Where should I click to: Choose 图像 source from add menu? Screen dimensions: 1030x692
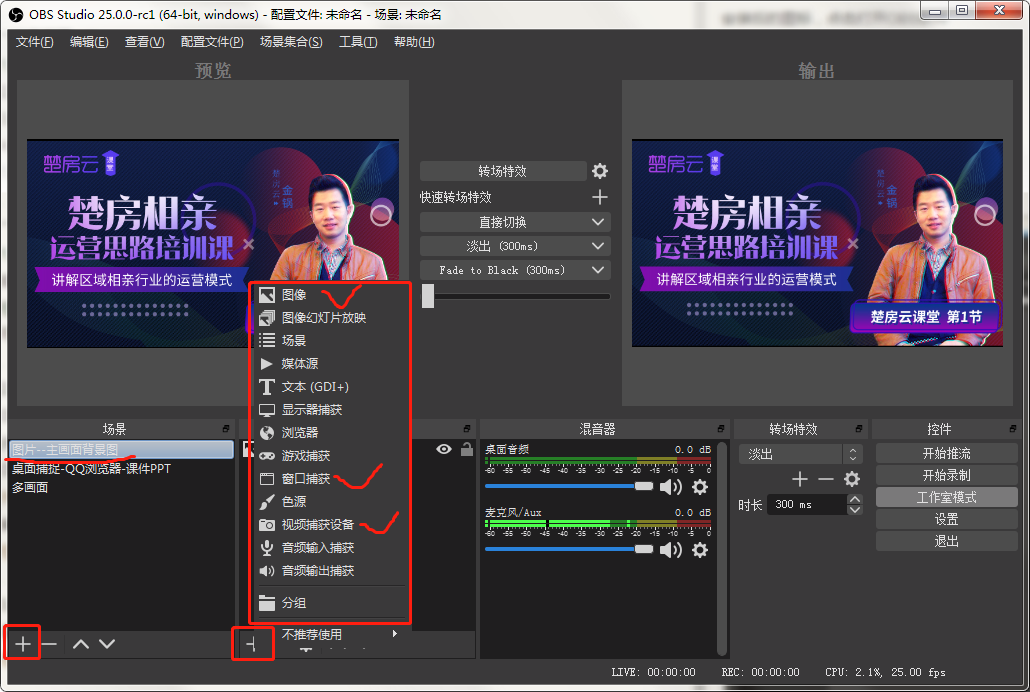click(x=331, y=294)
